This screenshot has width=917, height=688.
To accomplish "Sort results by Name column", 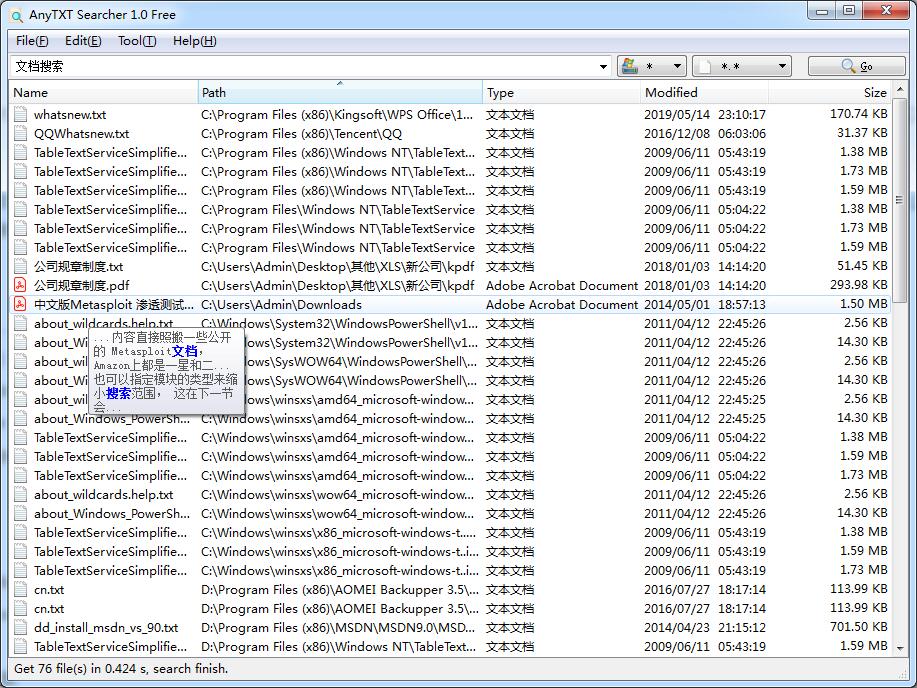I will pyautogui.click(x=104, y=92).
